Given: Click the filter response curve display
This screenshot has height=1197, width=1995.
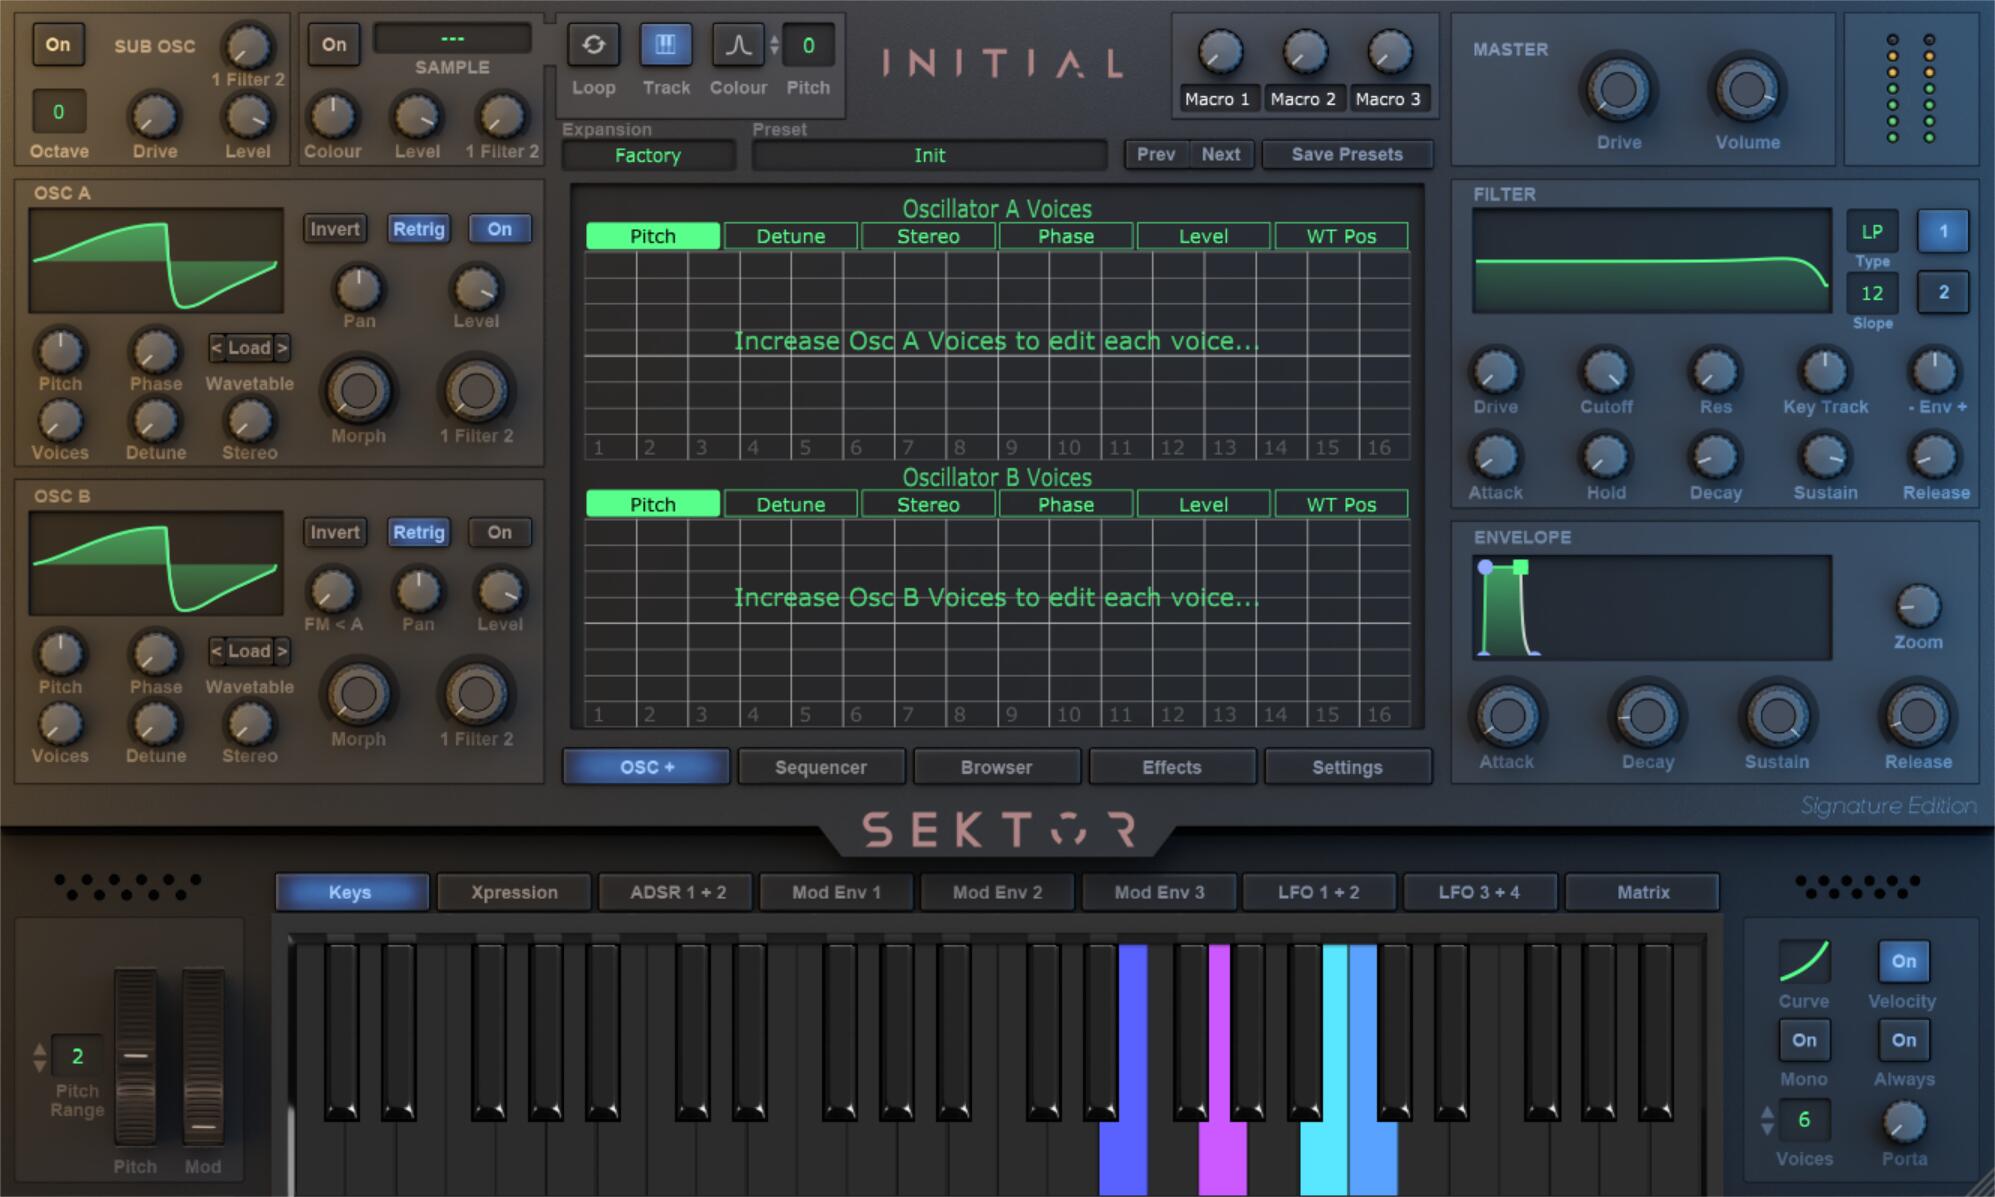Looking at the screenshot, I should tap(1652, 260).
